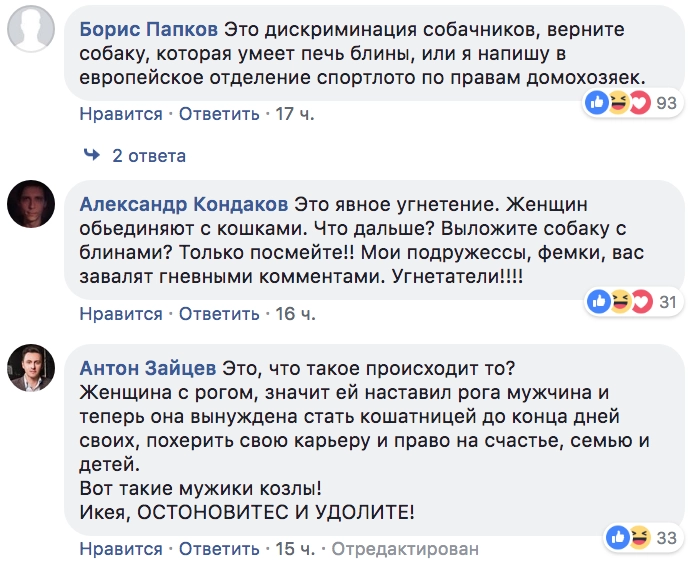Open the "16 ч." timestamp link
The width and height of the screenshot is (698, 570).
(x=294, y=314)
